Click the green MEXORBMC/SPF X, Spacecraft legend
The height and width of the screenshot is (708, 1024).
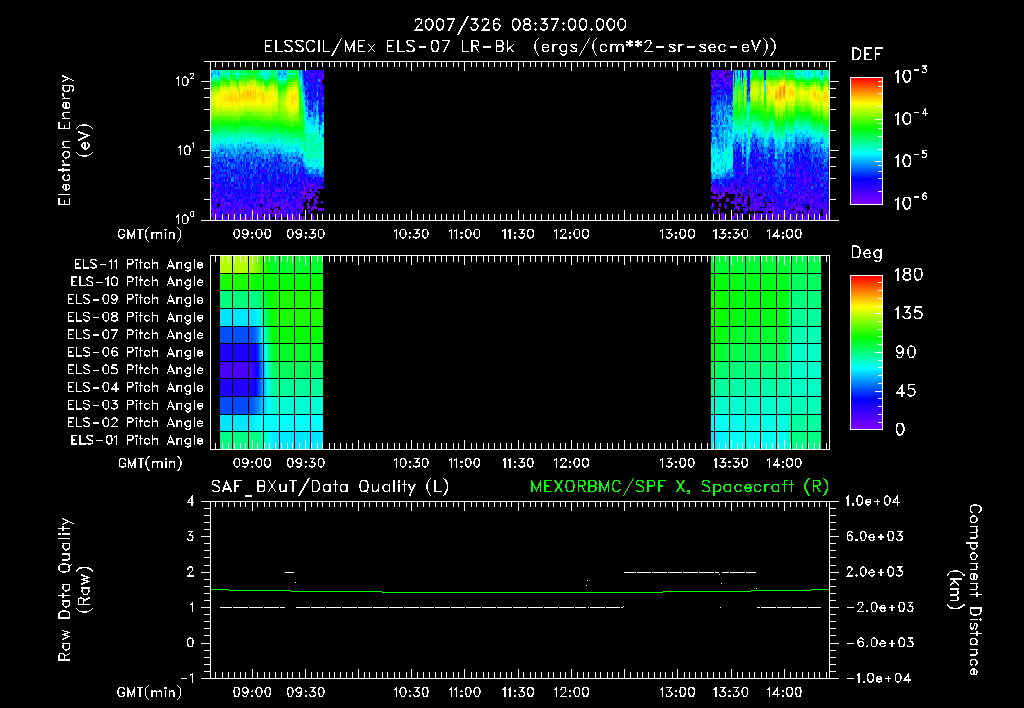pos(679,487)
